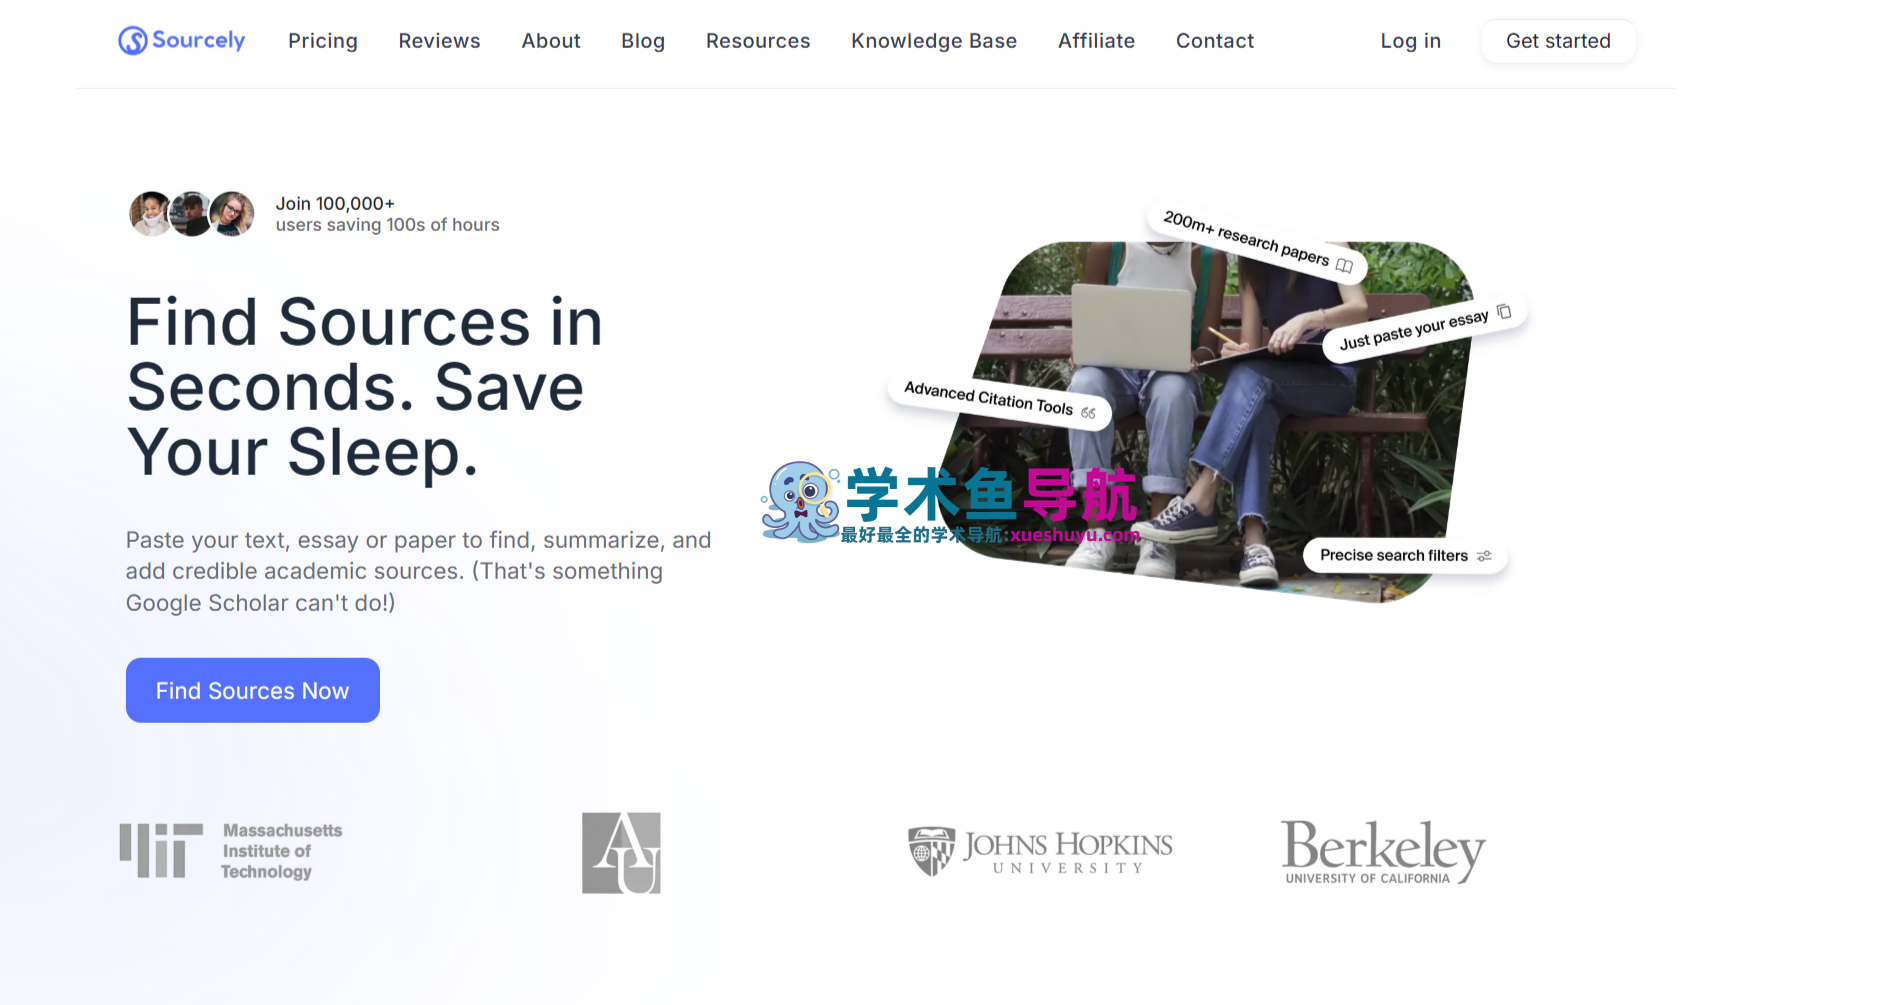Open the Resources menu item
Image resolution: width=1900 pixels, height=1005 pixels.
[x=758, y=41]
